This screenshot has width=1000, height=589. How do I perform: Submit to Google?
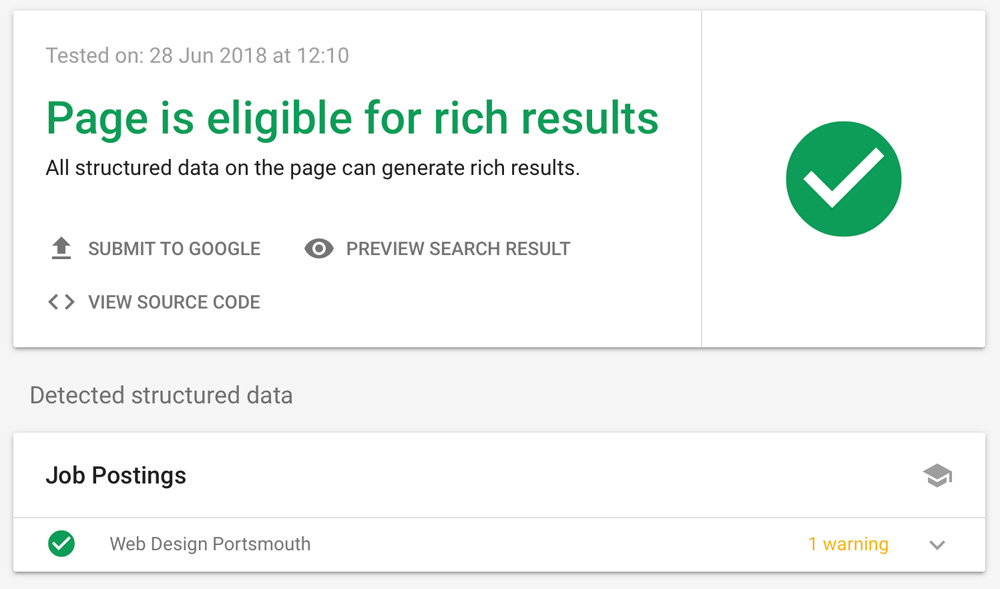(x=155, y=248)
